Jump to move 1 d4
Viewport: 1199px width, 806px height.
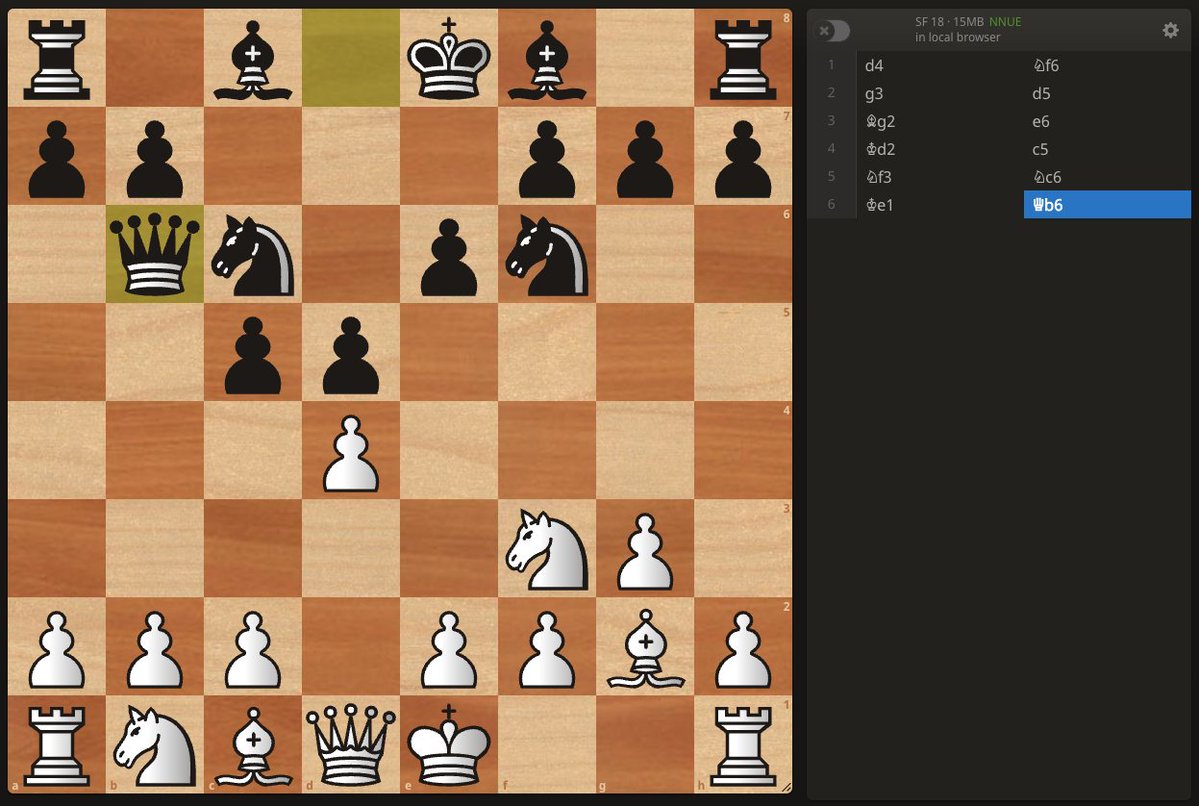(940, 65)
